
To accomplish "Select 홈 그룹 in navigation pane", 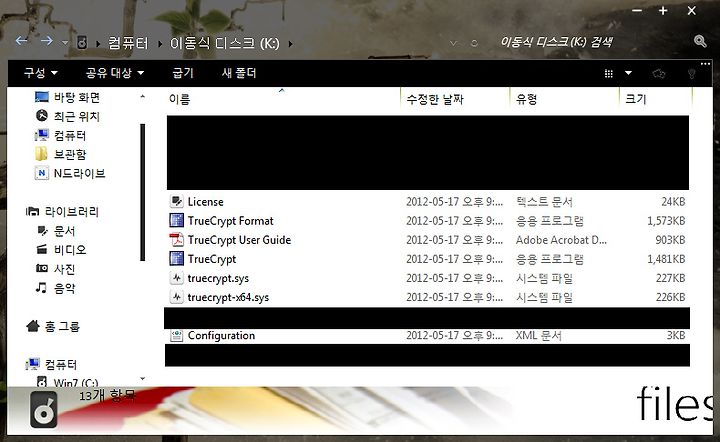I will (x=62, y=326).
